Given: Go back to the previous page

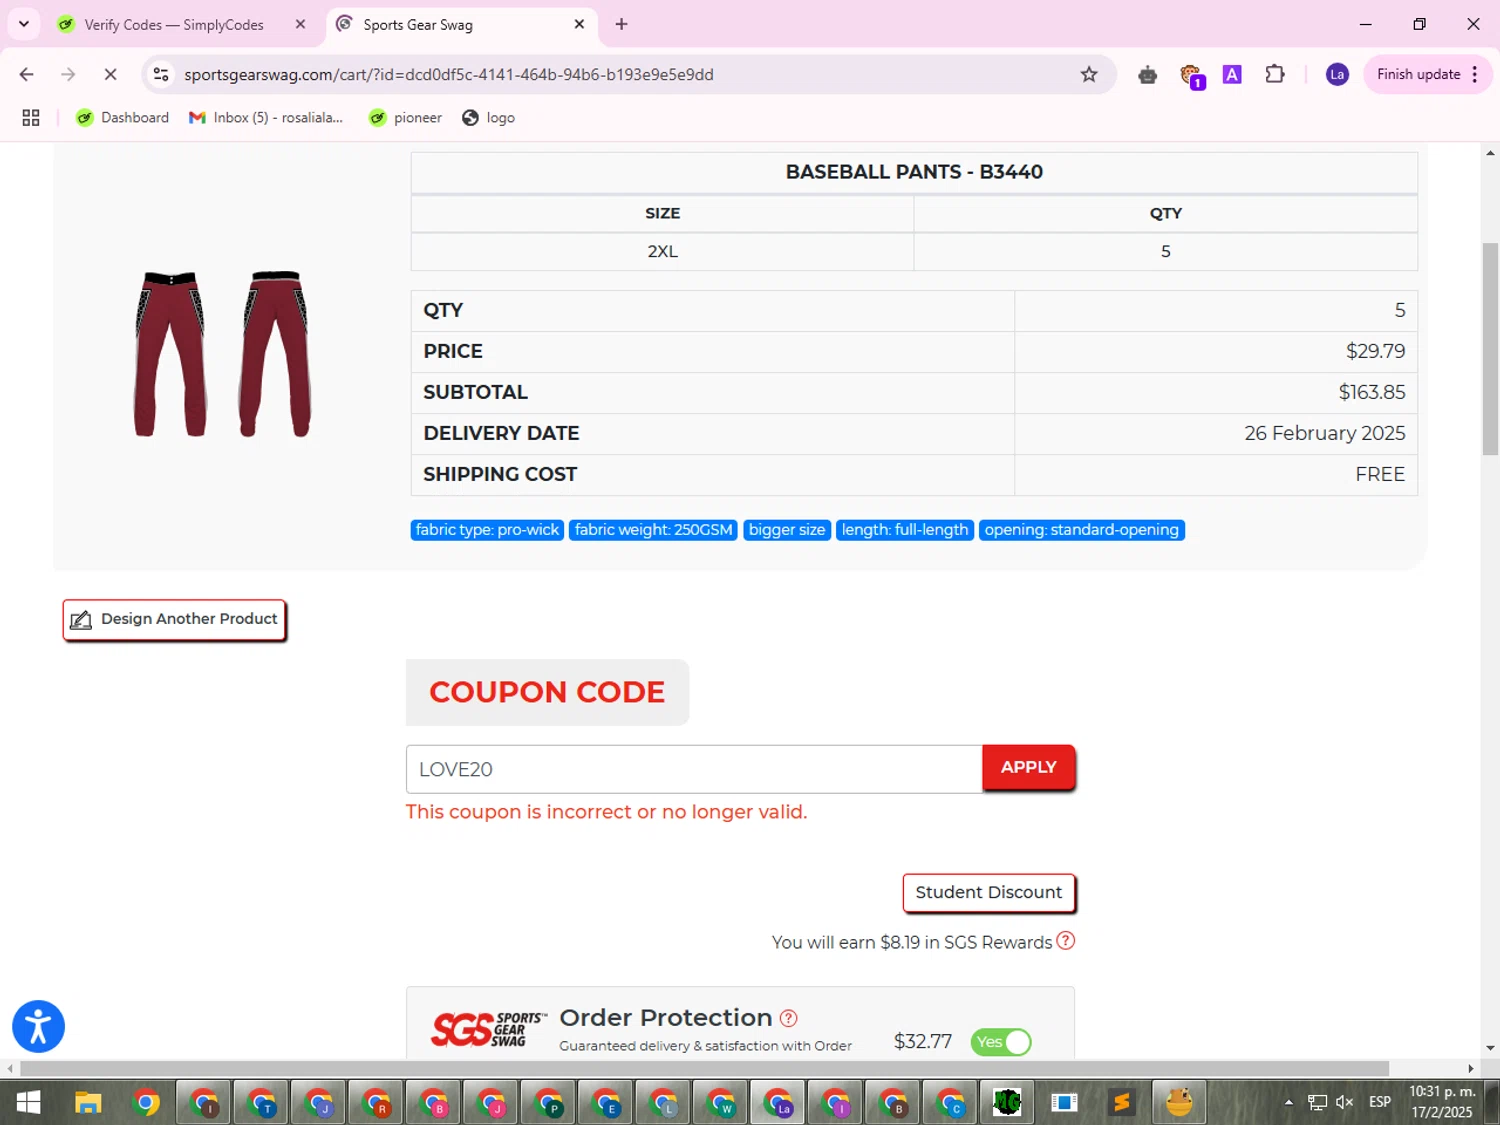Looking at the screenshot, I should tap(27, 74).
